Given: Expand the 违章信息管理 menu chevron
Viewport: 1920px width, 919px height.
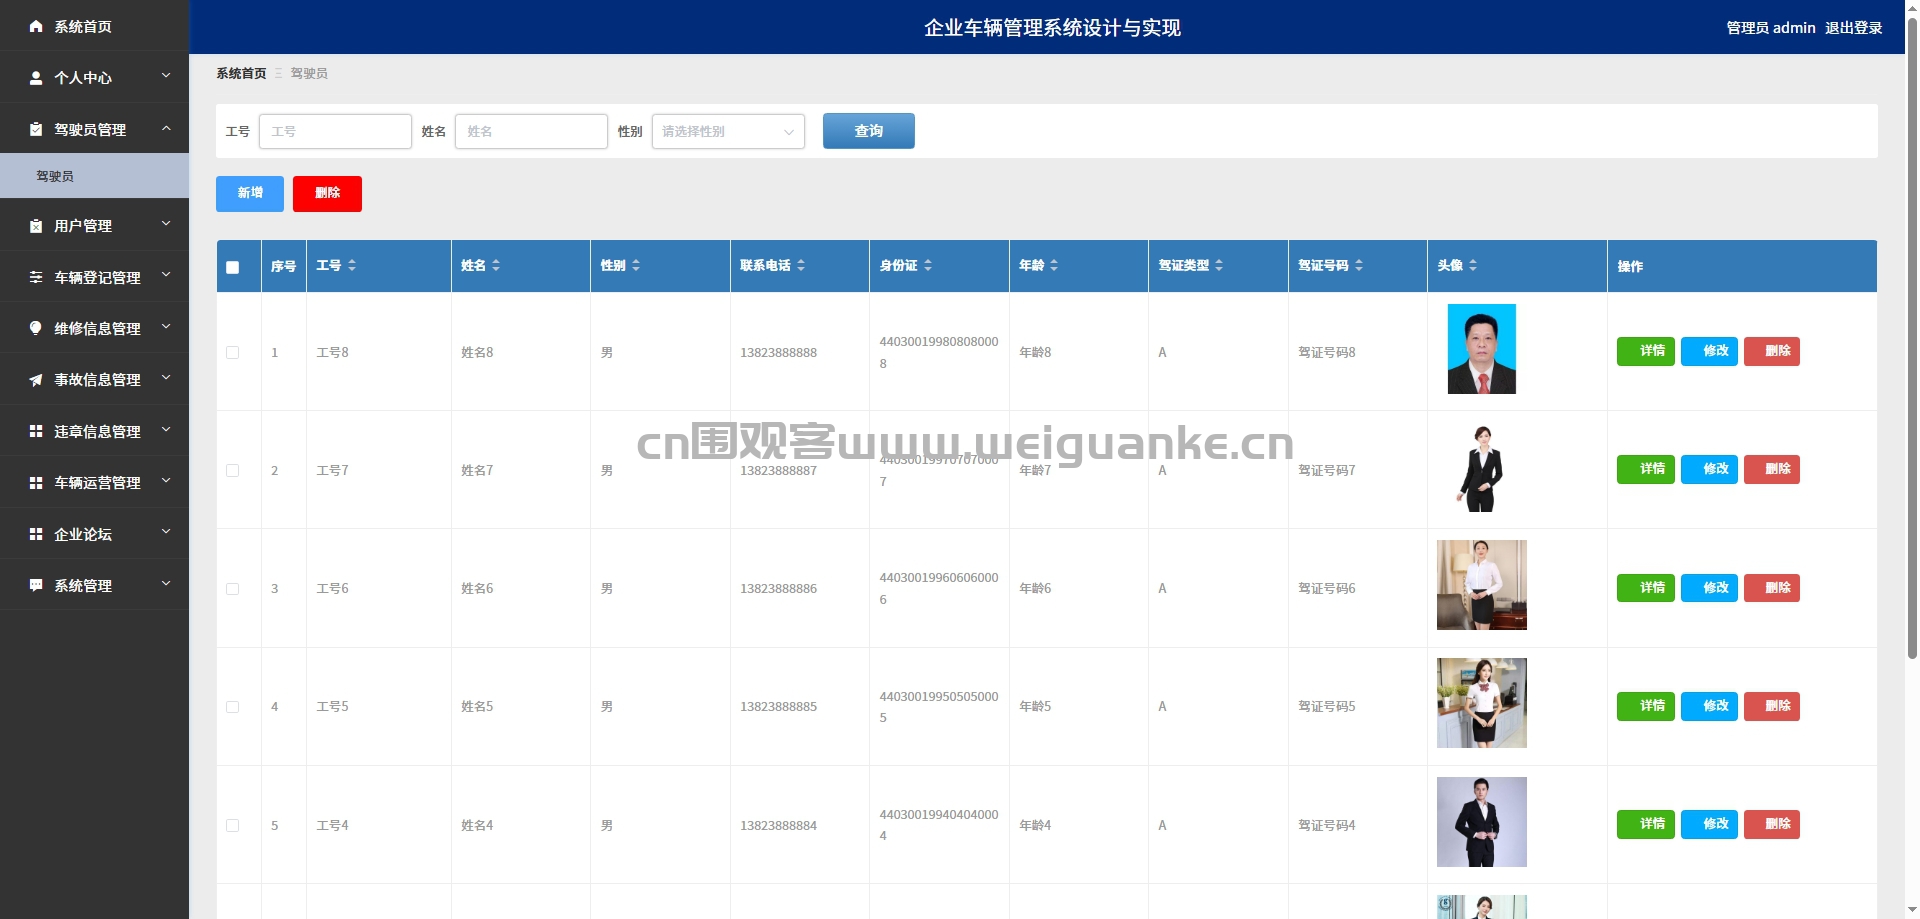Looking at the screenshot, I should point(166,430).
